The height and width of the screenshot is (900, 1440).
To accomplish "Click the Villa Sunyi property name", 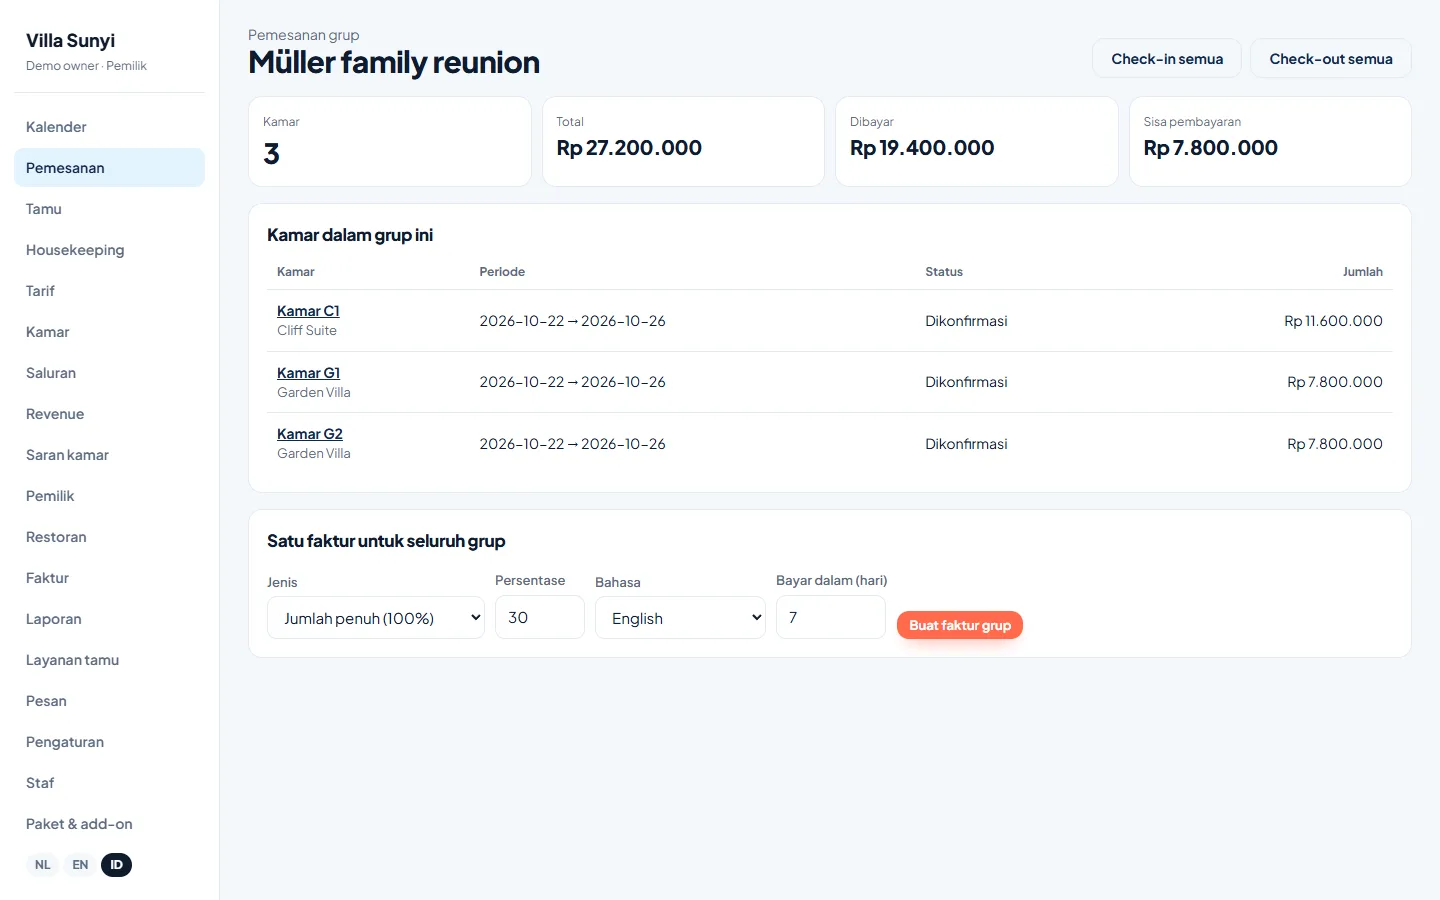I will (x=70, y=41).
